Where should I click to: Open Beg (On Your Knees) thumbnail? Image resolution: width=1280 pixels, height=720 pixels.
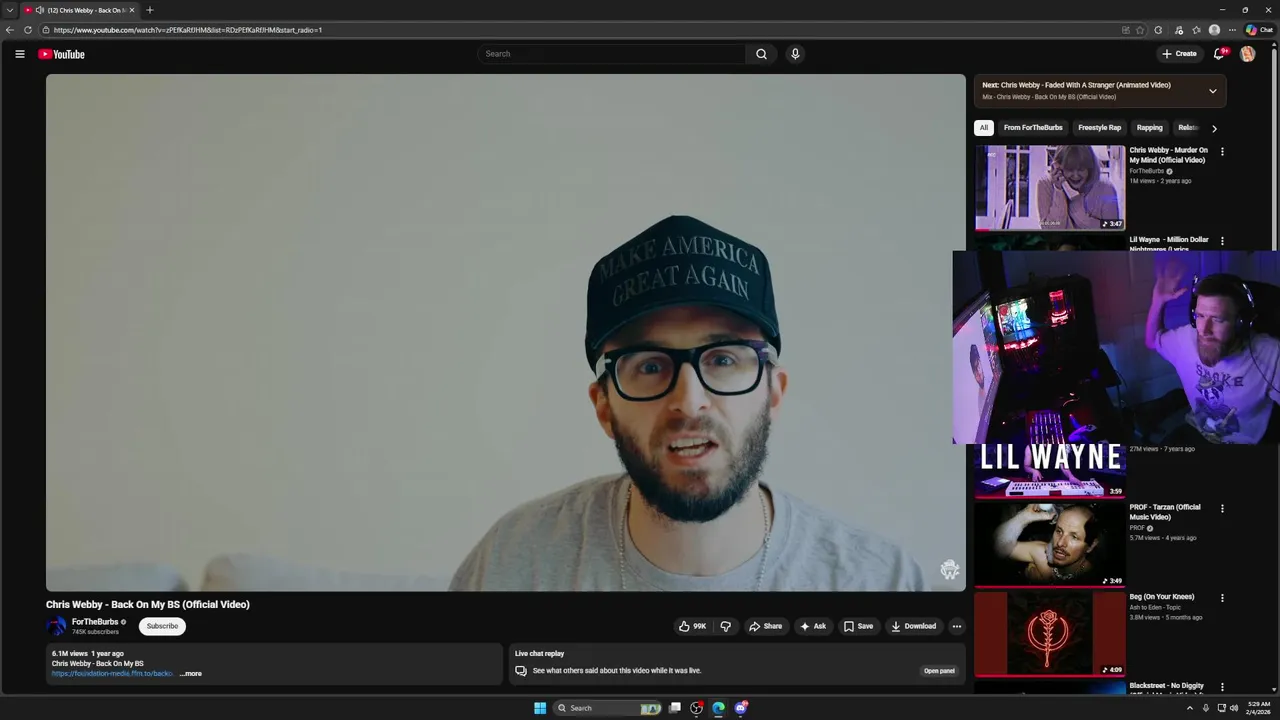[x=1050, y=633]
